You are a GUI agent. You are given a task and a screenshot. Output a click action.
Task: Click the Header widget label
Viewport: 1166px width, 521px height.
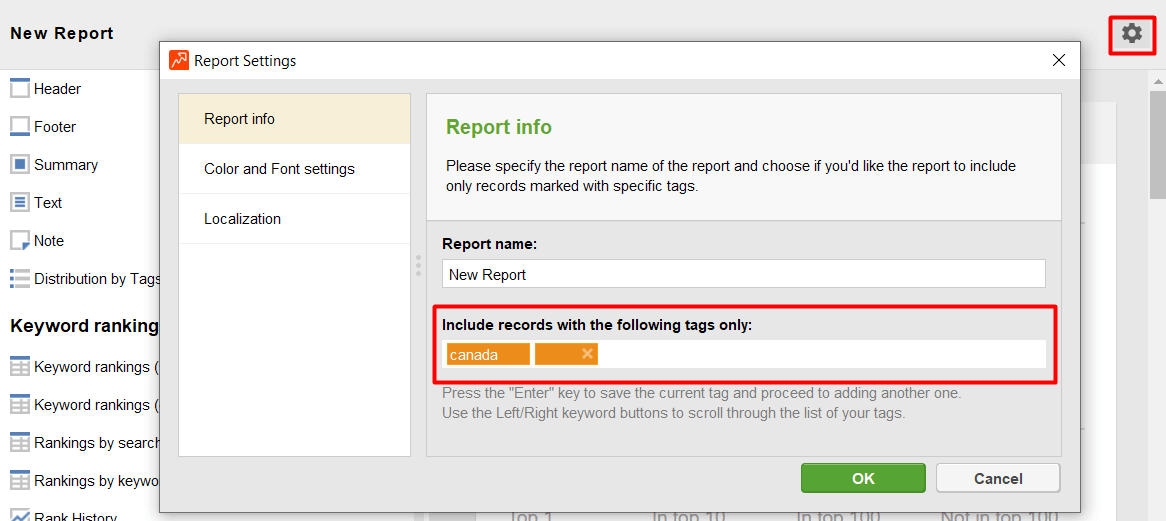click(57, 88)
